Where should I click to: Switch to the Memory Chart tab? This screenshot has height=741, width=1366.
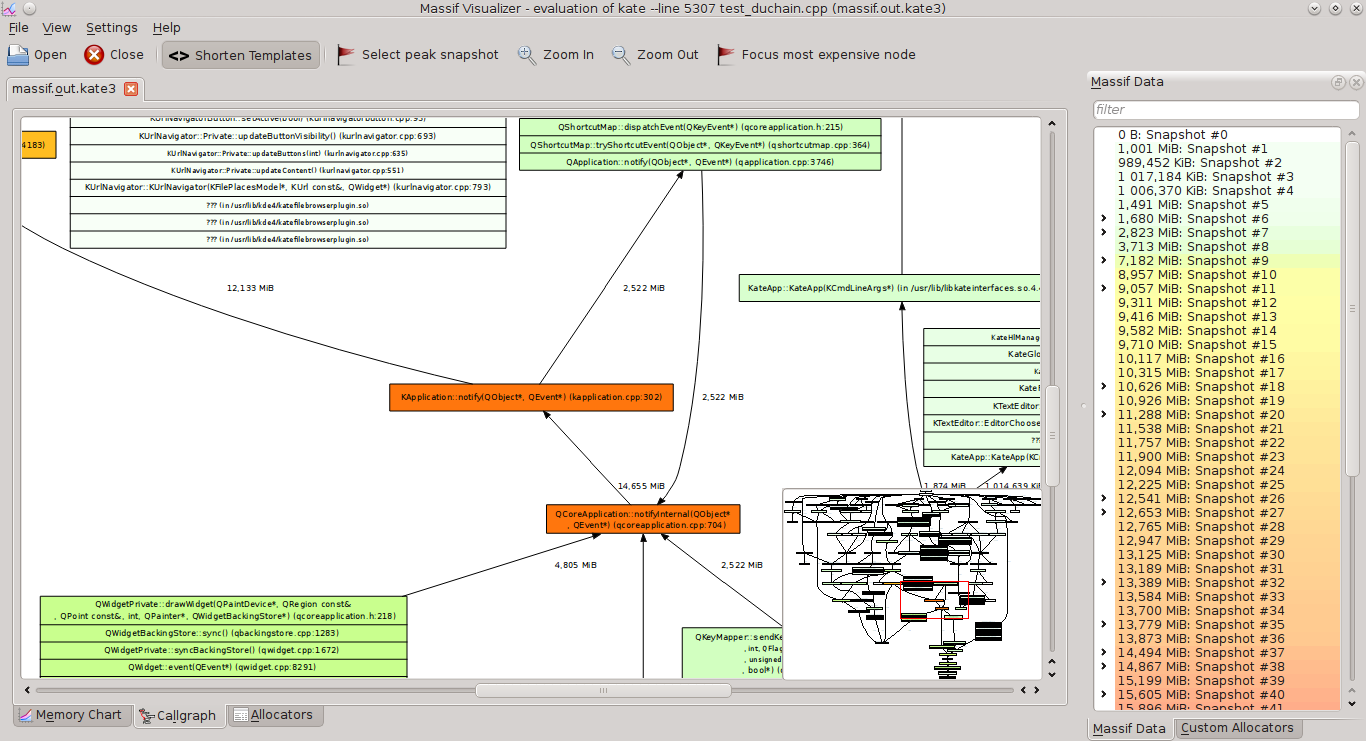[70, 715]
